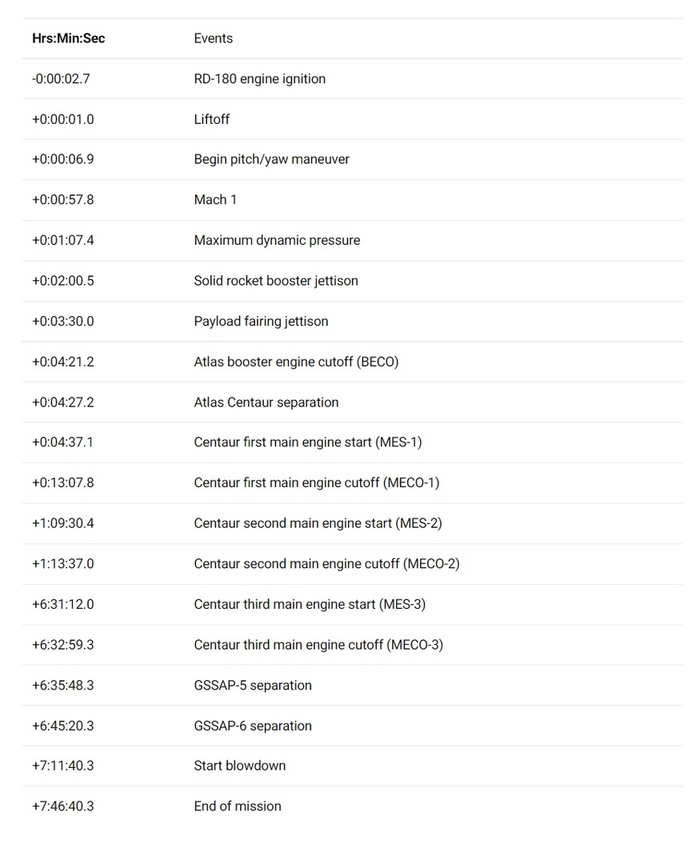Click the Hrs:Min:Sec column header
700x864 pixels.
pos(68,38)
